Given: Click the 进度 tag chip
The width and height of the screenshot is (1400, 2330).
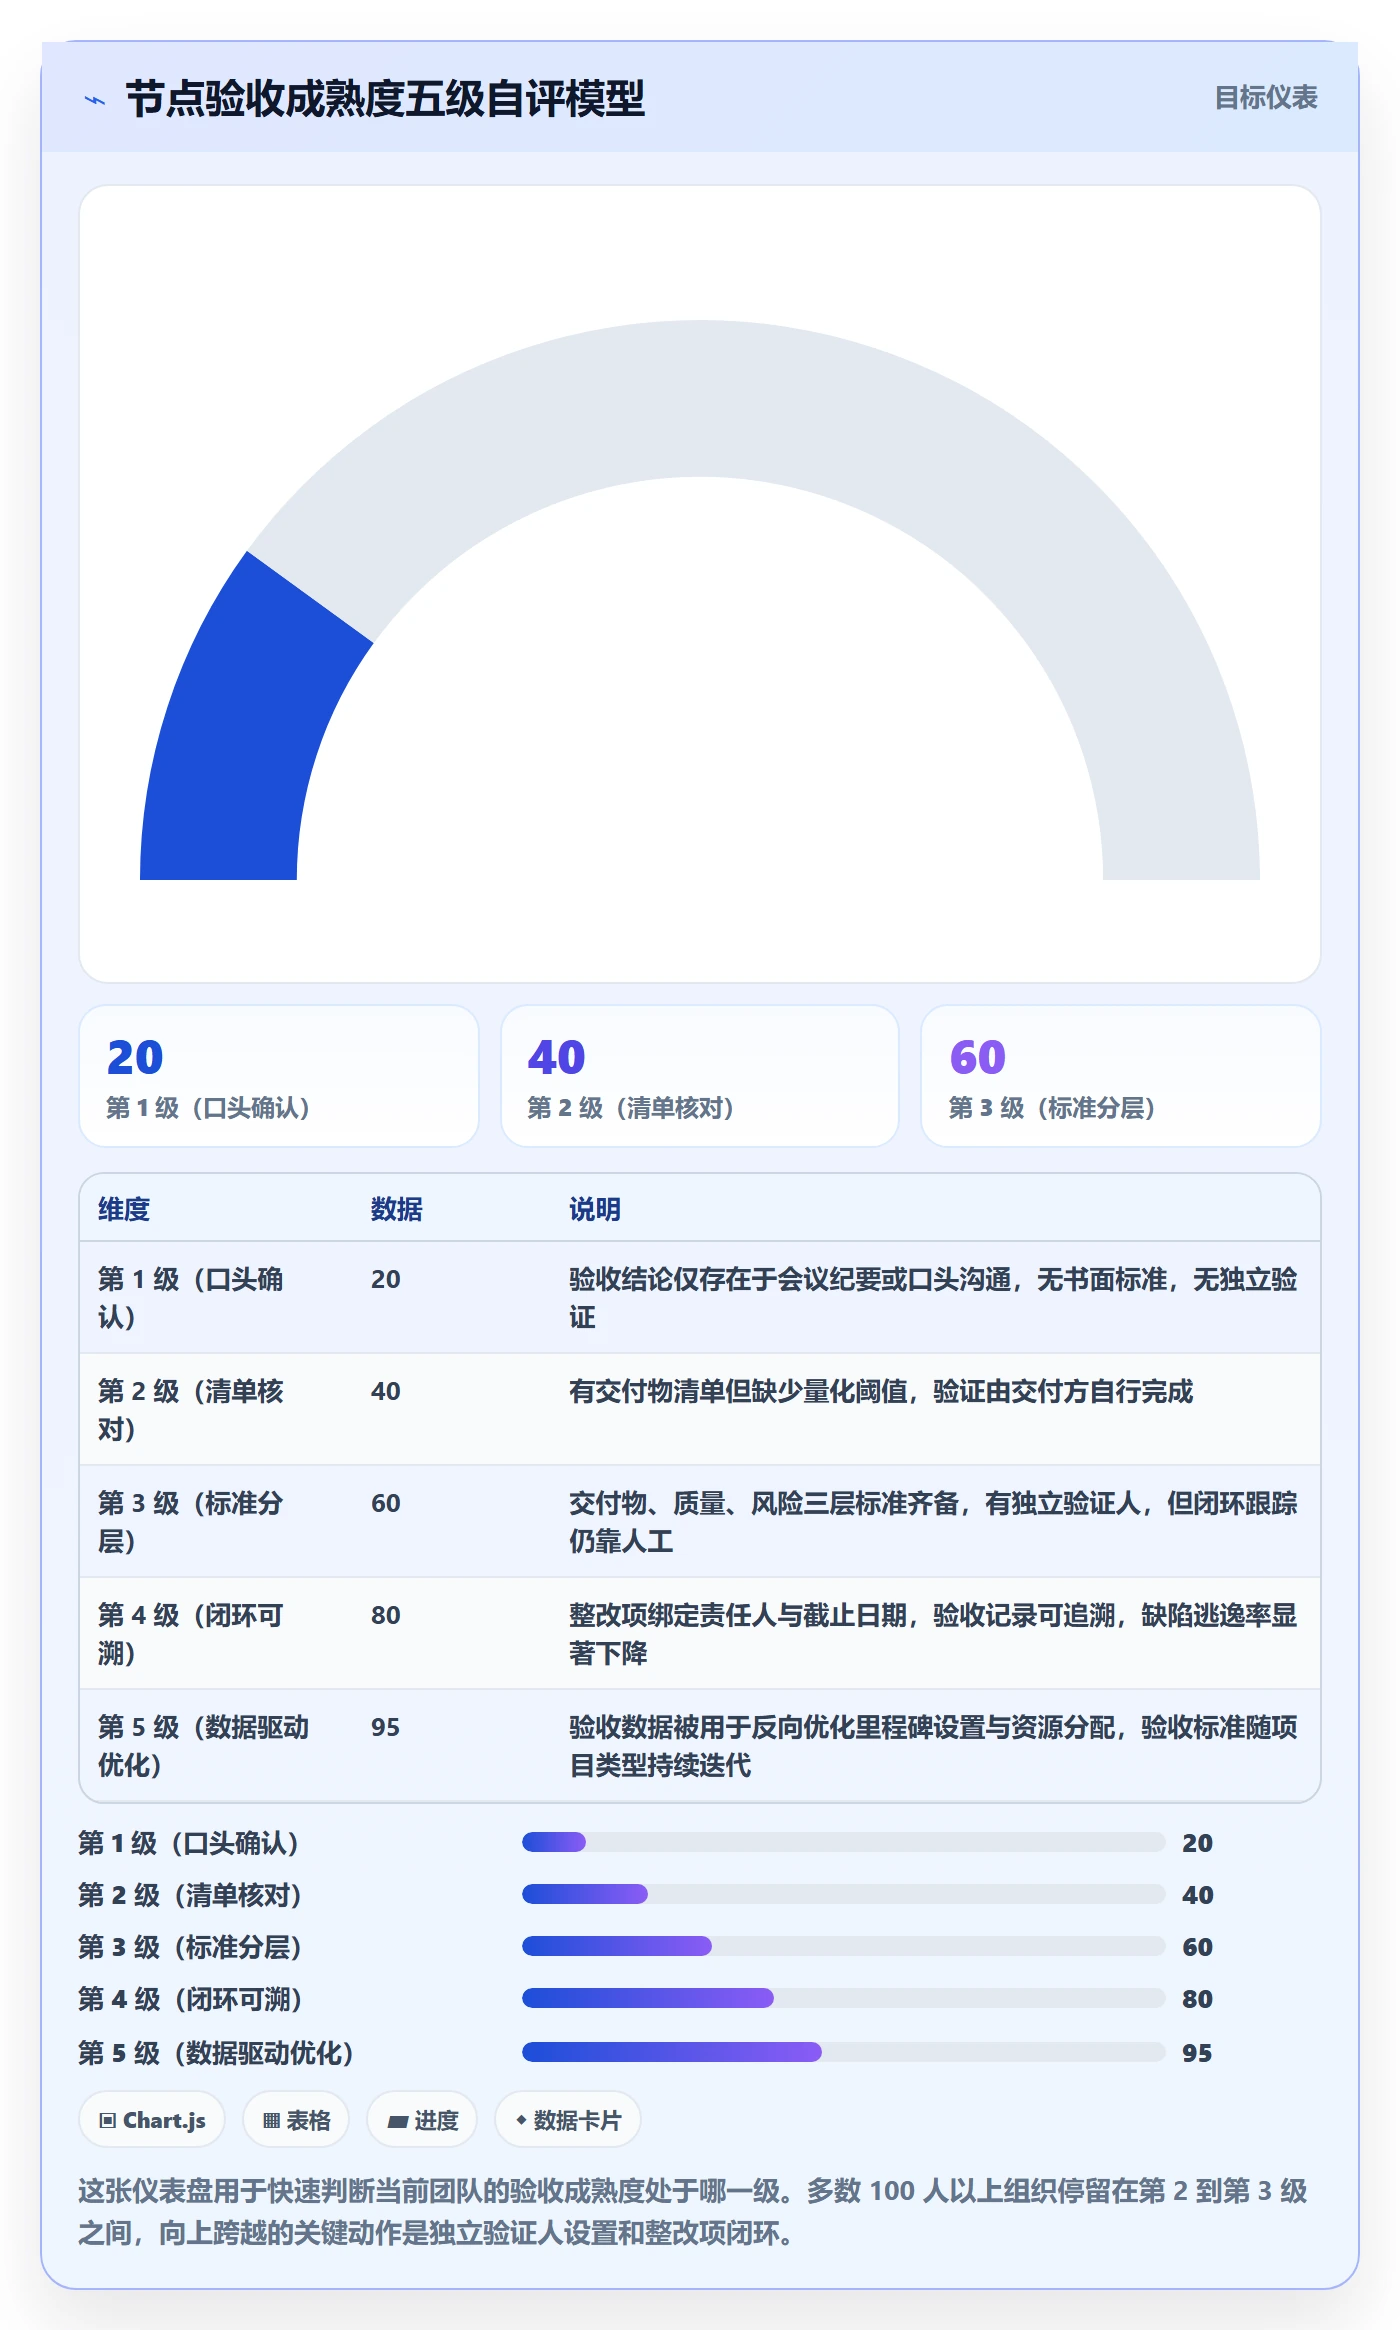Looking at the screenshot, I should (422, 2120).
